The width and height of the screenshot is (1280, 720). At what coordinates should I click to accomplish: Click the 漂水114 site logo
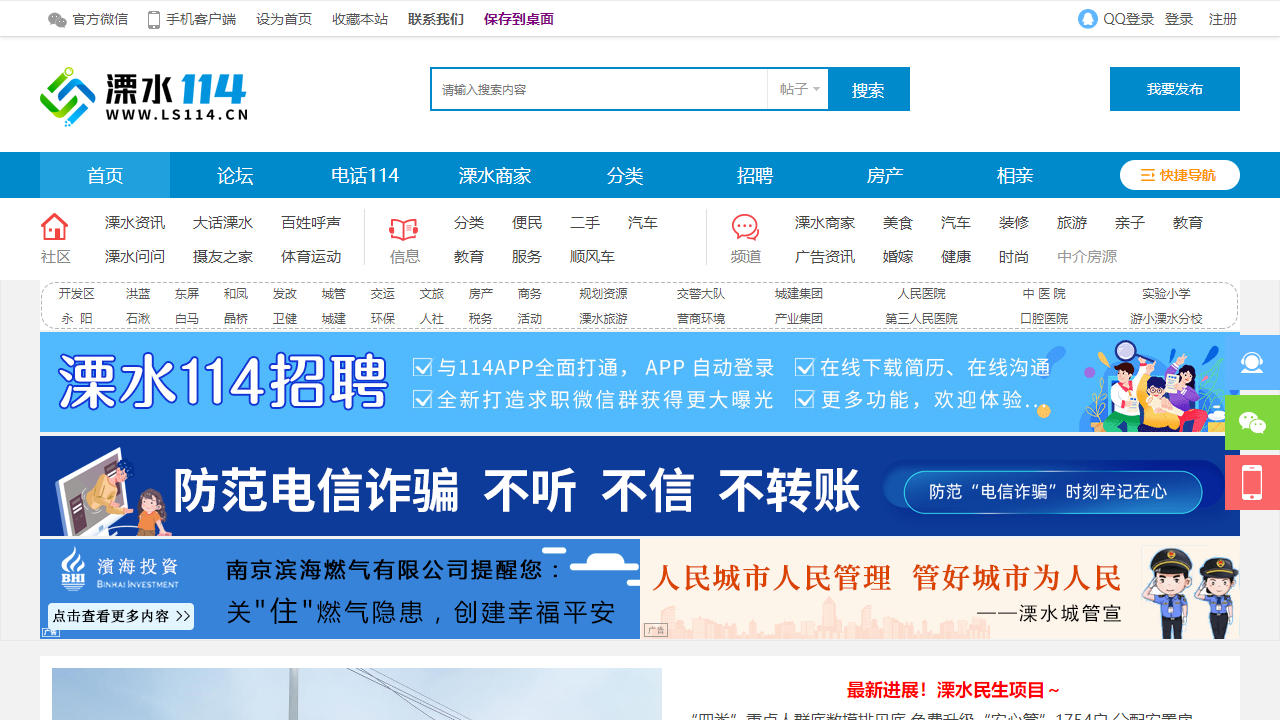tap(144, 96)
